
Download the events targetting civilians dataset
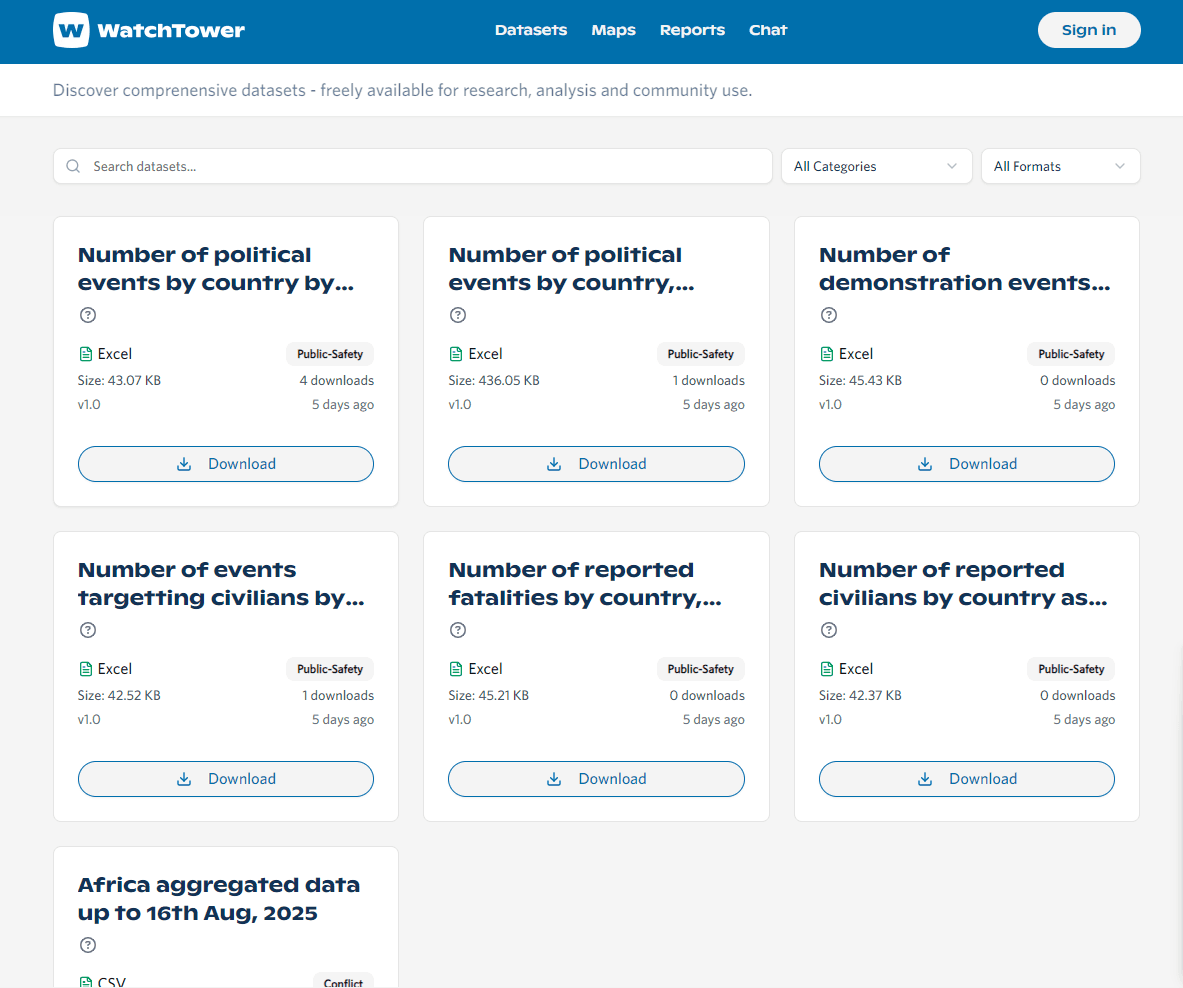click(x=226, y=779)
